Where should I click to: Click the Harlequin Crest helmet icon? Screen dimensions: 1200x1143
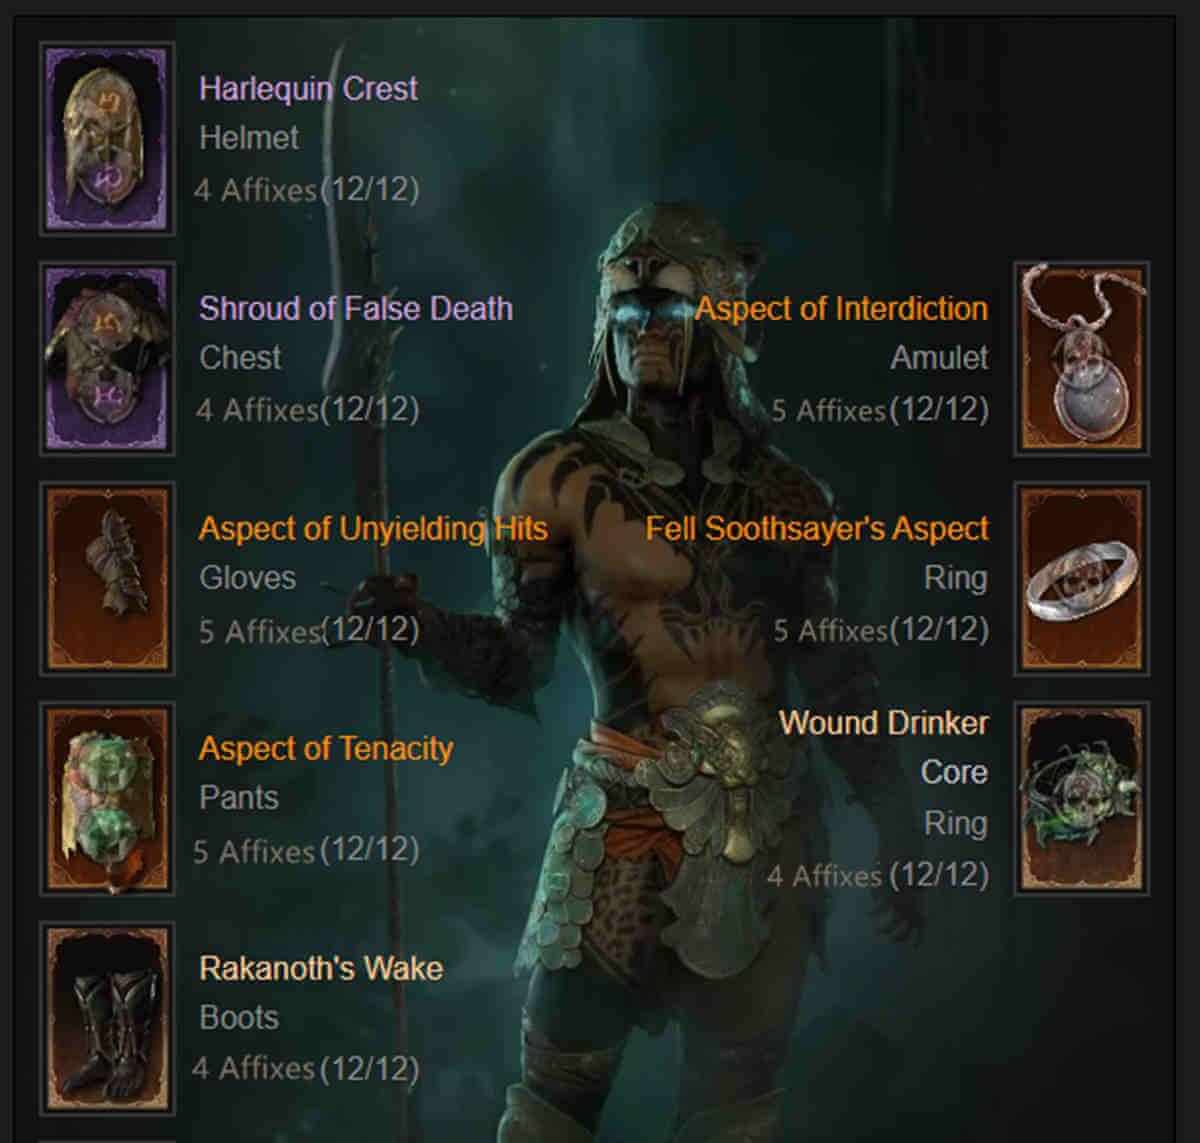click(x=107, y=138)
